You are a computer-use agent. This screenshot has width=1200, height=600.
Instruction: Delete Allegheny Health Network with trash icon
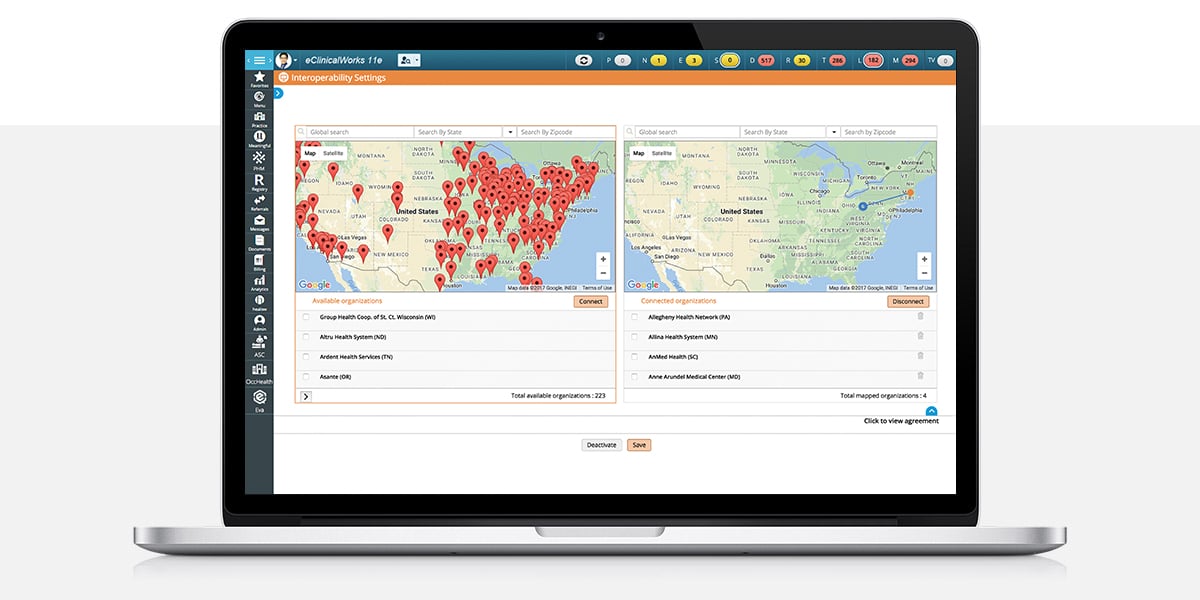coord(920,316)
